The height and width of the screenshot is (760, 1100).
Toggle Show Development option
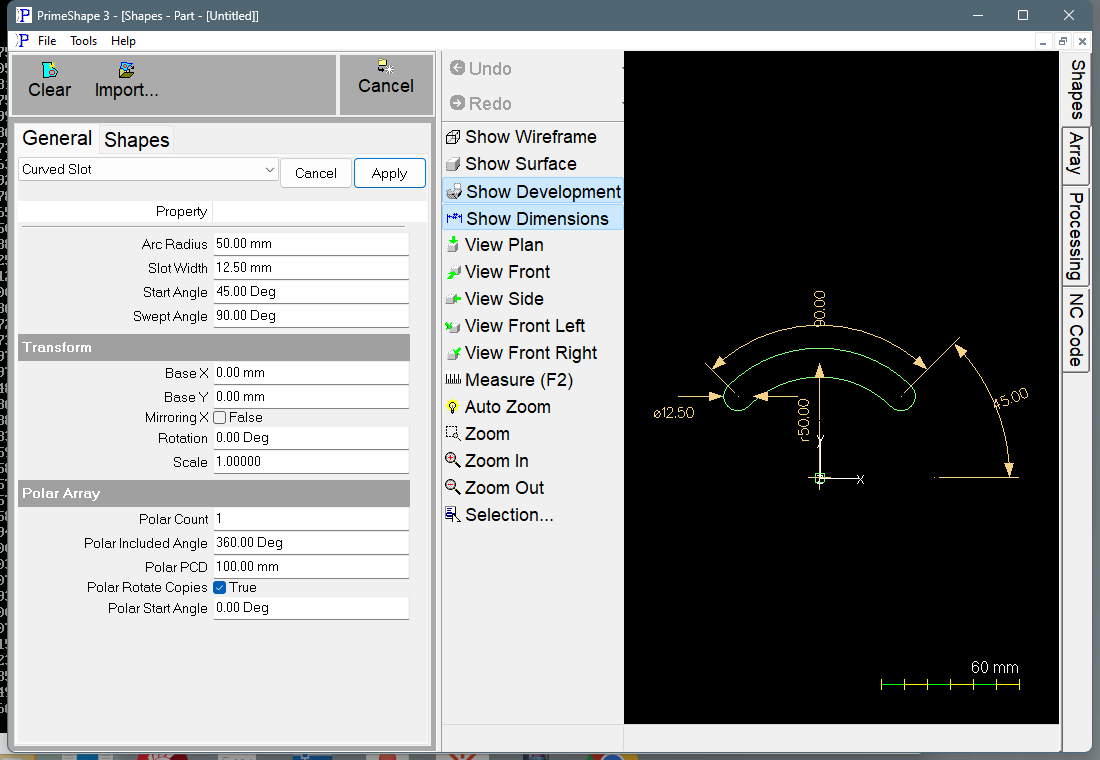coord(533,192)
